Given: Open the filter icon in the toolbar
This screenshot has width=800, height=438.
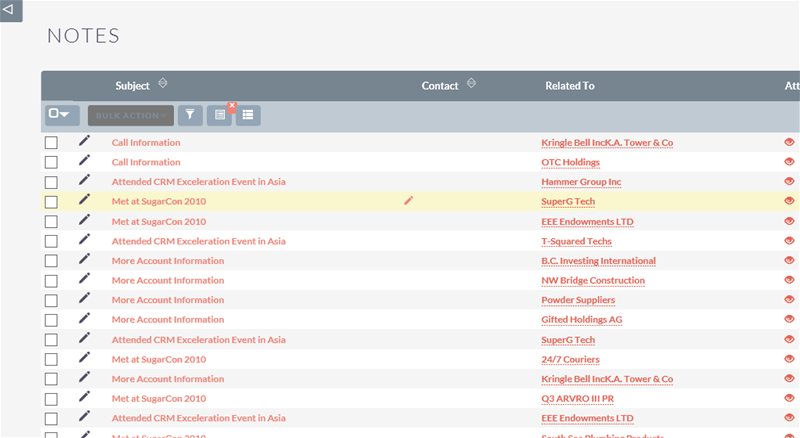Looking at the screenshot, I should [x=190, y=115].
